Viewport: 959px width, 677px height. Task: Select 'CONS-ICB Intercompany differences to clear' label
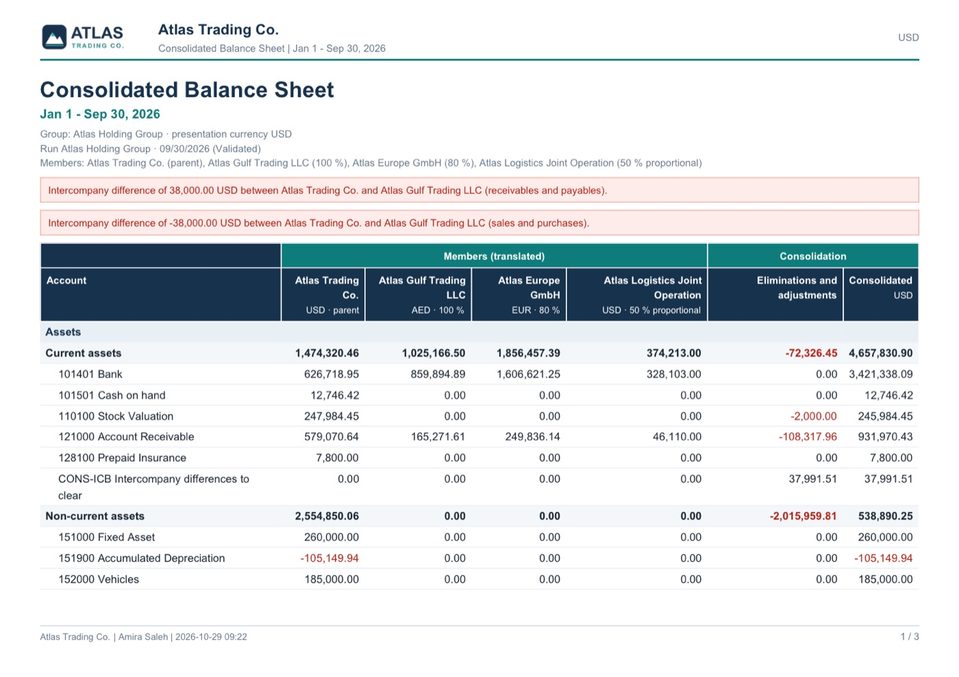(154, 487)
